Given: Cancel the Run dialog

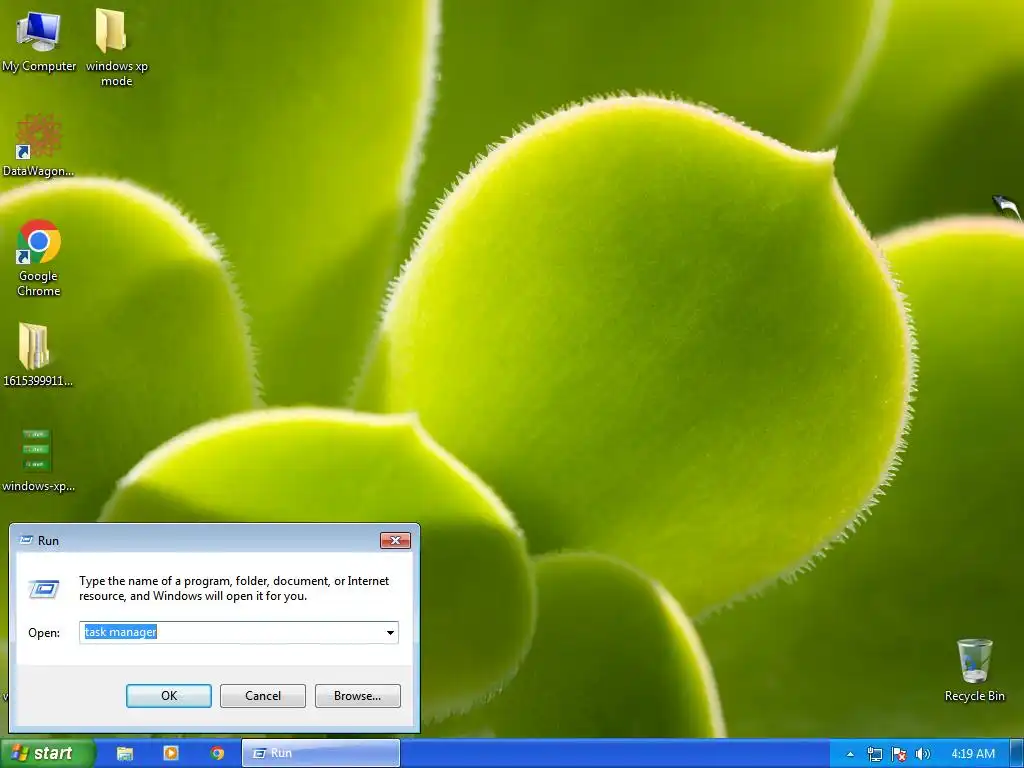Looking at the screenshot, I should click(263, 696).
